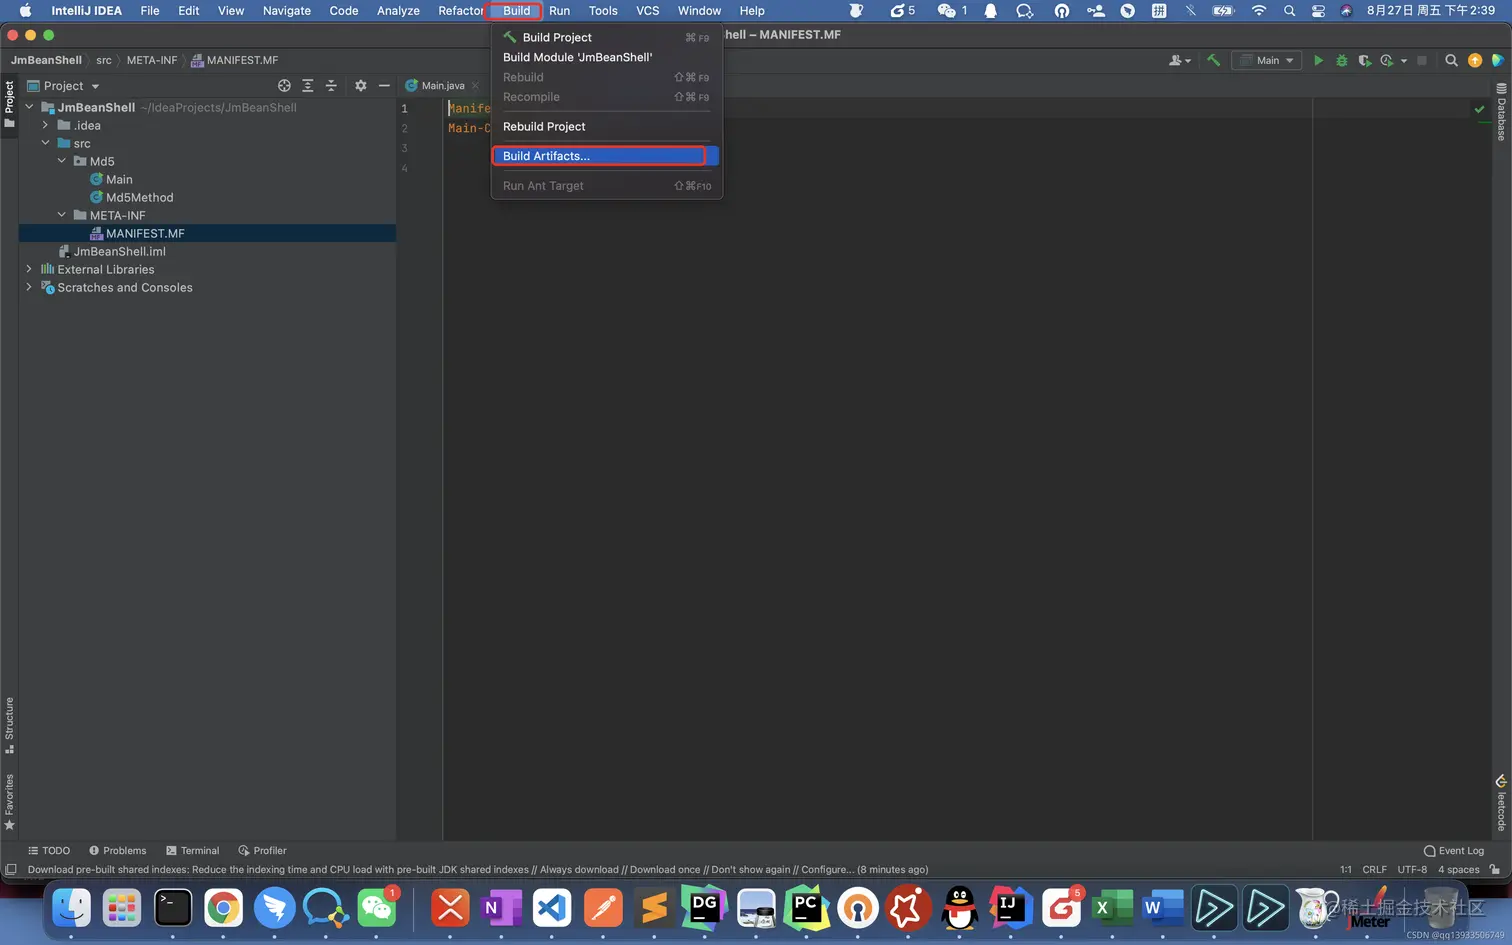
Task: Select JmBeanShell.iml file in the tree
Action: 119,251
